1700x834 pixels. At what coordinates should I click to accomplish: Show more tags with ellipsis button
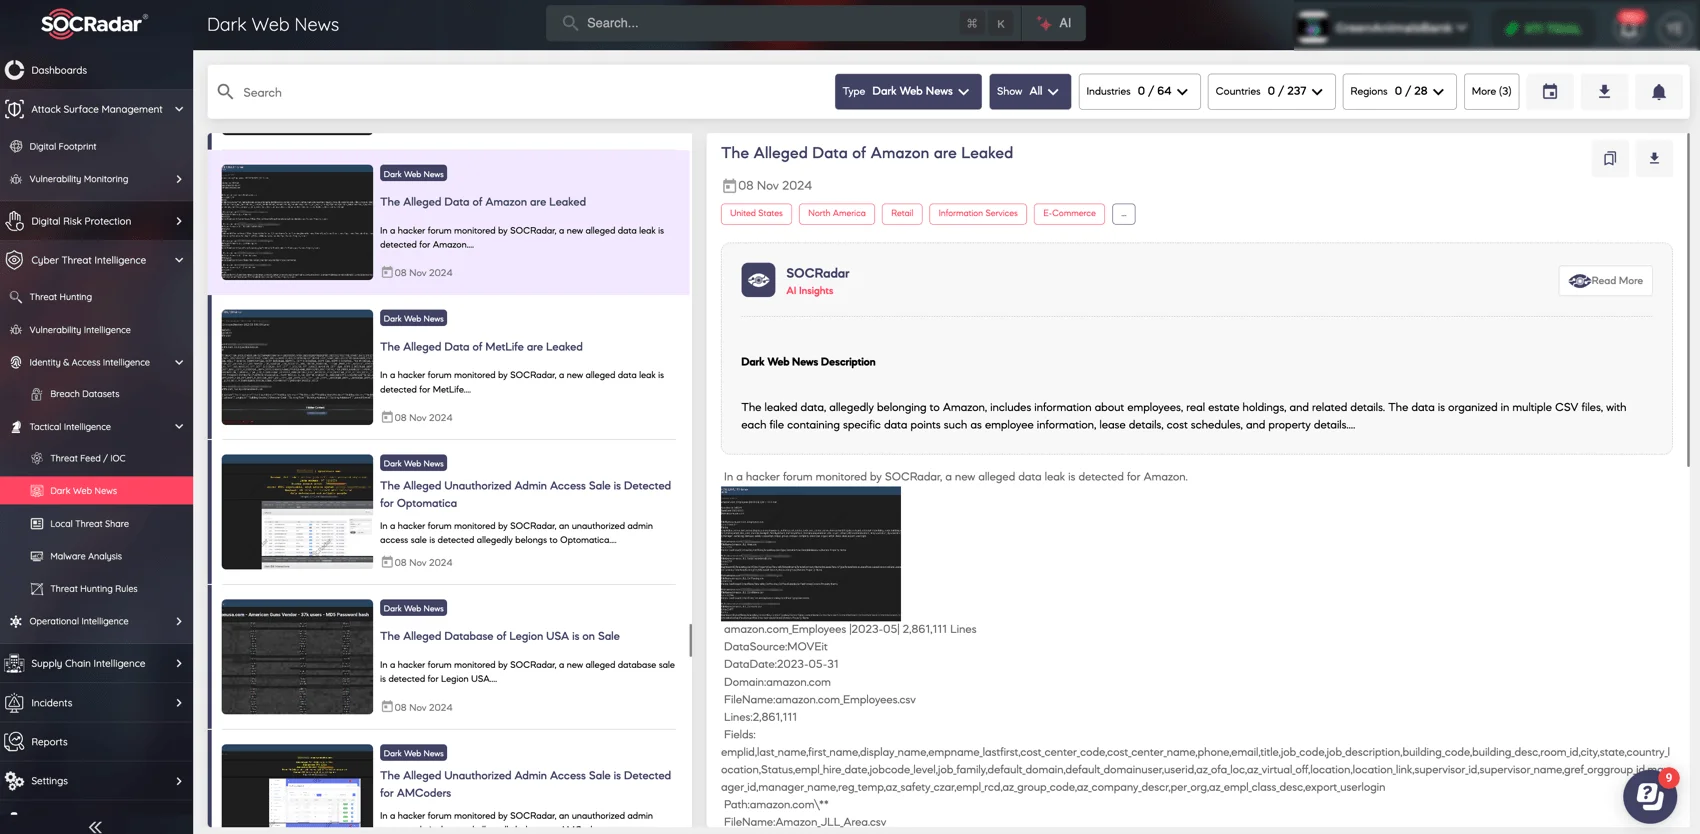click(x=1124, y=214)
